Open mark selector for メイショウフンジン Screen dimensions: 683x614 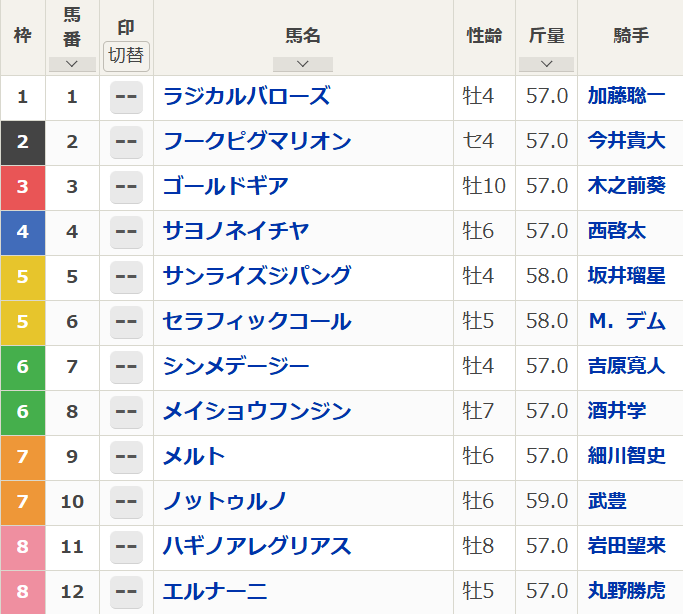tap(126, 412)
